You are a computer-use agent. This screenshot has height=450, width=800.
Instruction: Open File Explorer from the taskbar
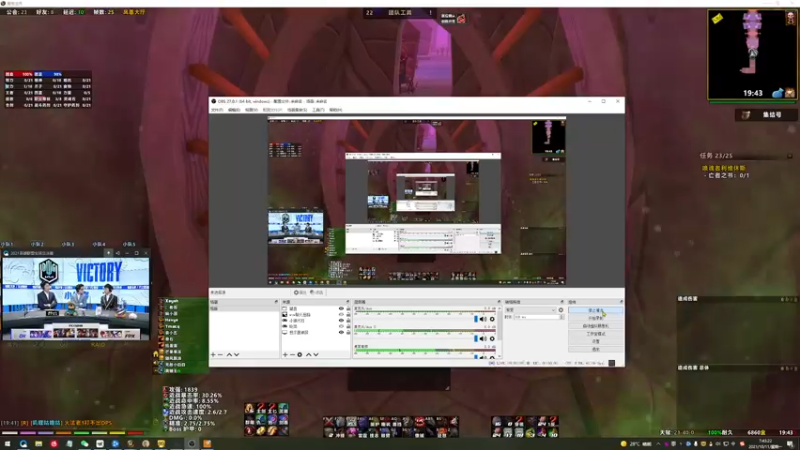(38, 444)
